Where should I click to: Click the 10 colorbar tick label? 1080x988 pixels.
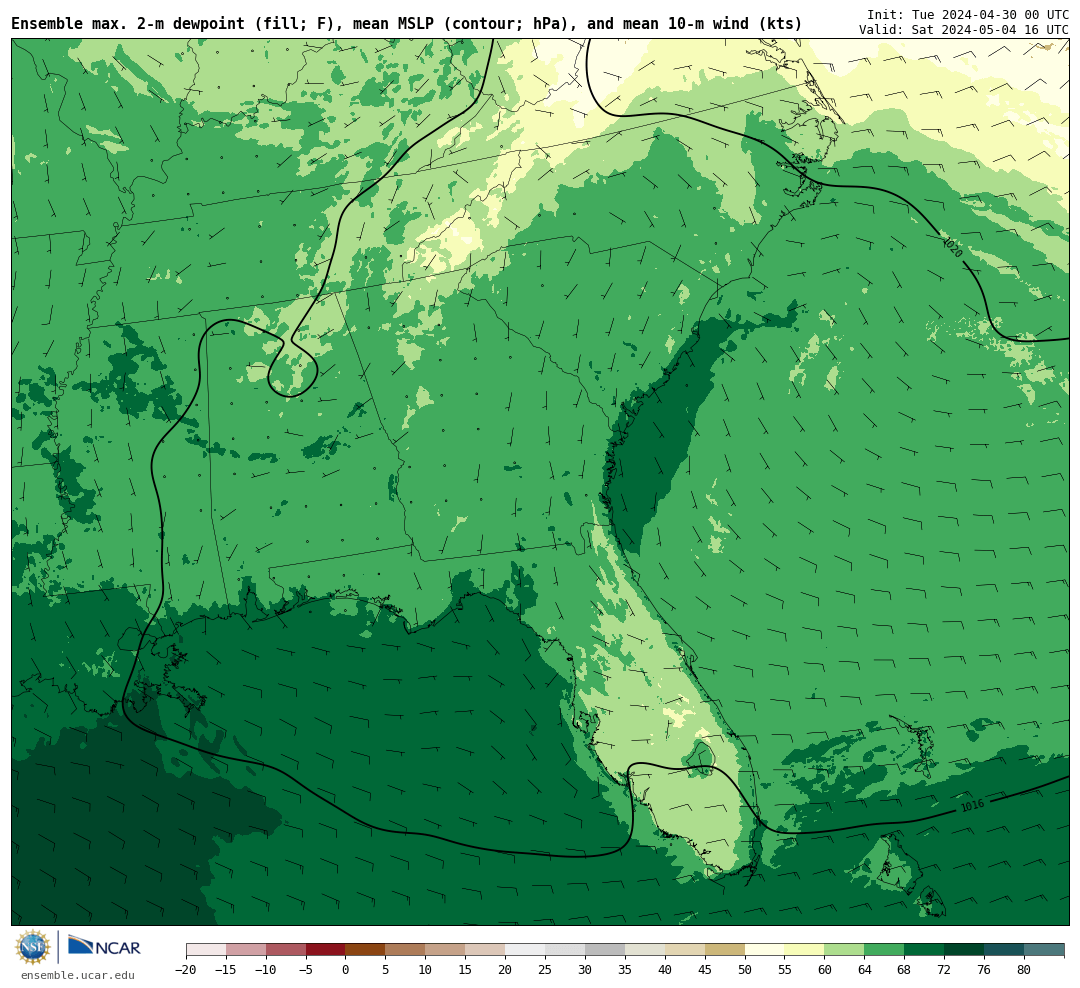(426, 970)
